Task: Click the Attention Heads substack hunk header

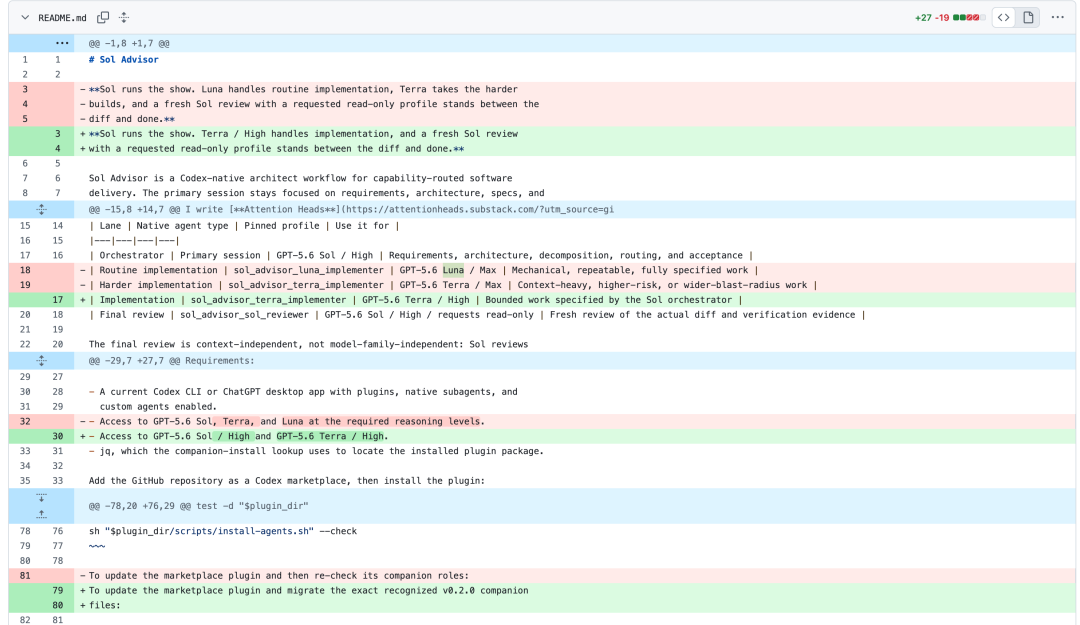Action: click(x=351, y=209)
